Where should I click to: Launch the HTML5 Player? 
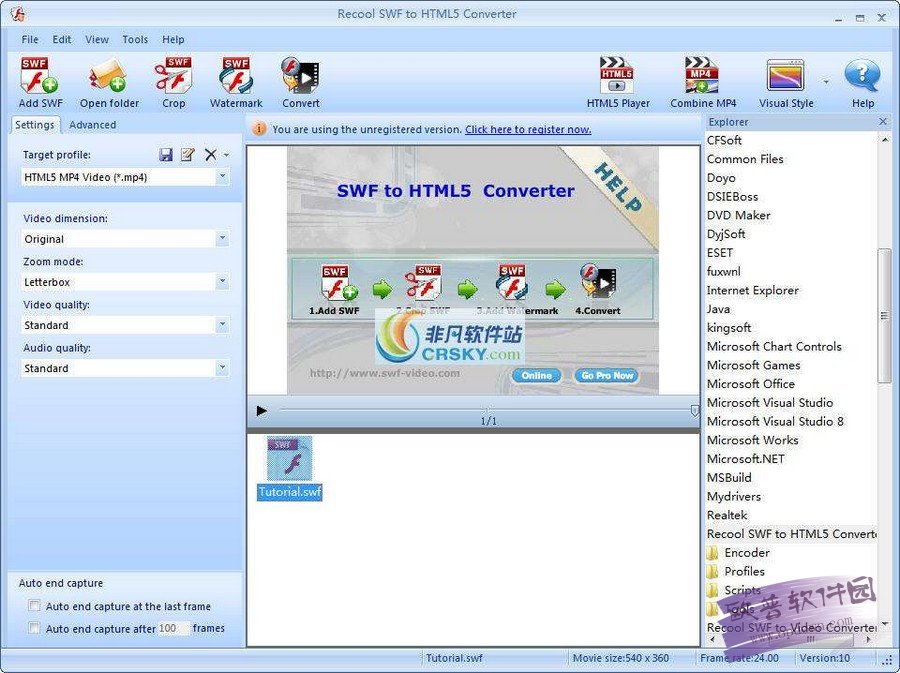[x=617, y=75]
